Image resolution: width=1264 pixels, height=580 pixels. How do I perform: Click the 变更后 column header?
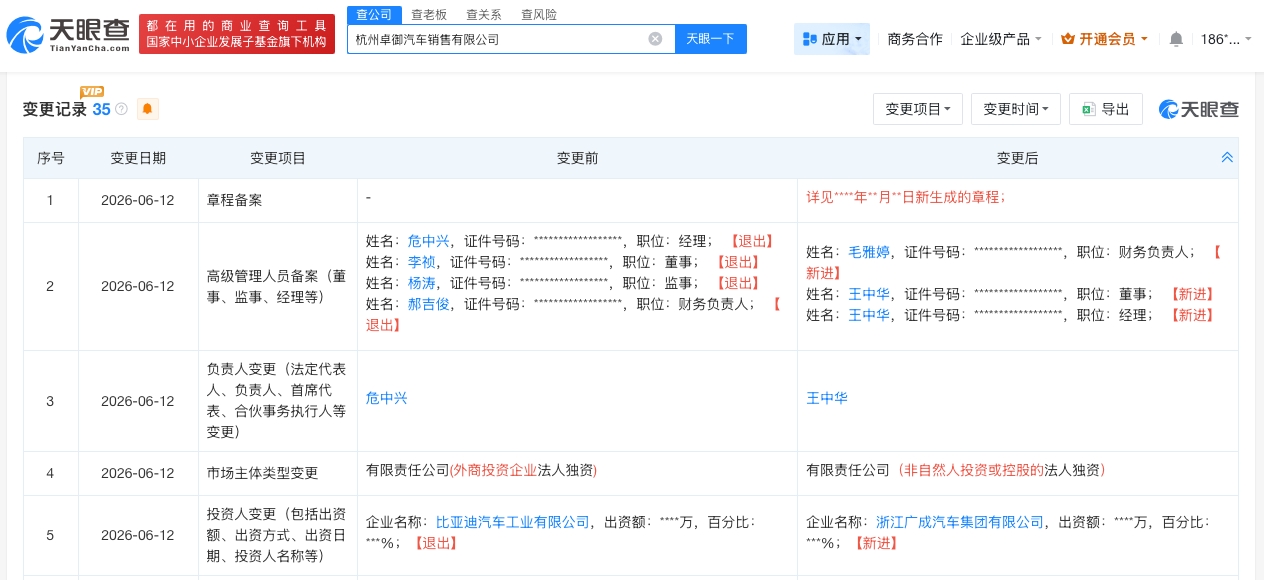pyautogui.click(x=1018, y=158)
